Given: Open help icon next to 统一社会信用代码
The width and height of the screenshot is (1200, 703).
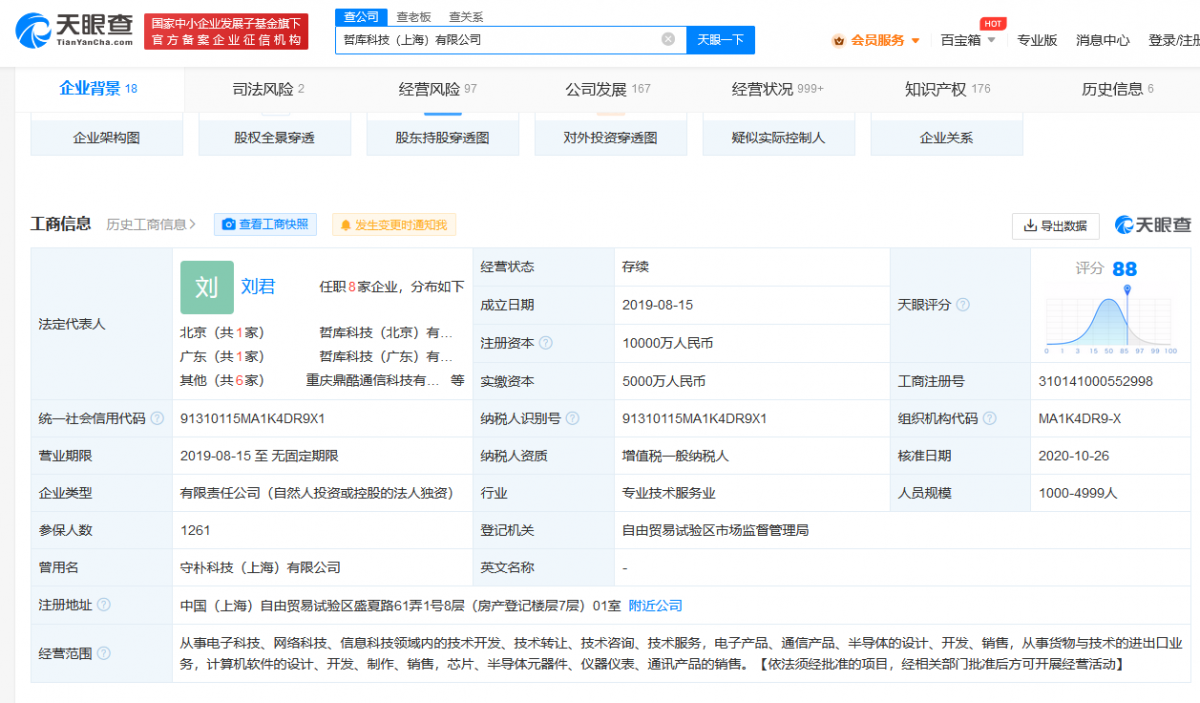Looking at the screenshot, I should click(x=157, y=418).
